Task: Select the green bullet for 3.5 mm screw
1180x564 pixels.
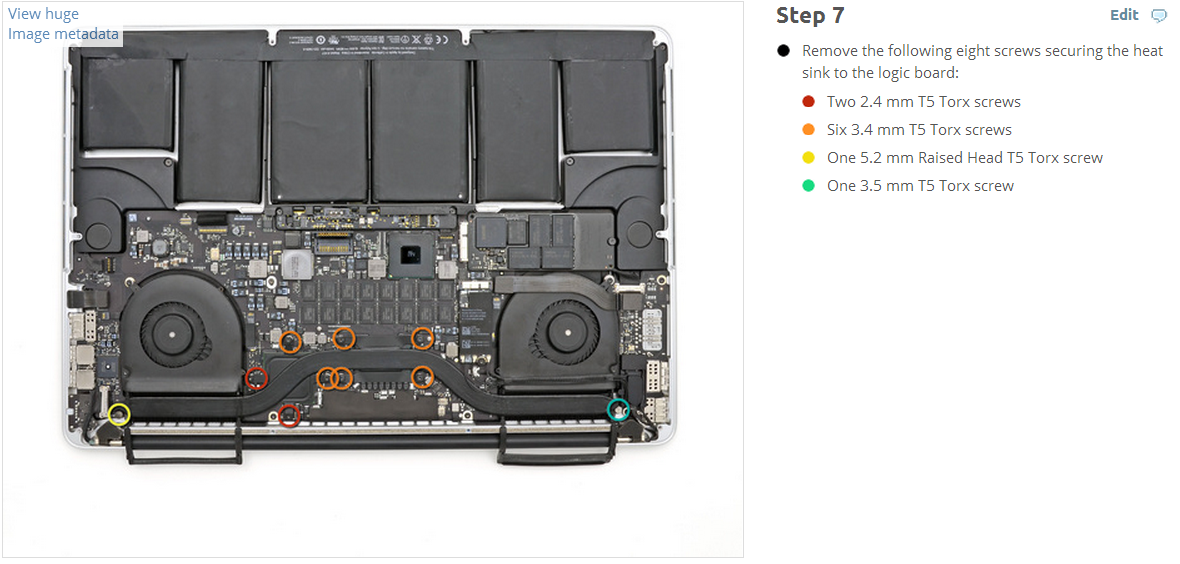Action: coord(809,186)
